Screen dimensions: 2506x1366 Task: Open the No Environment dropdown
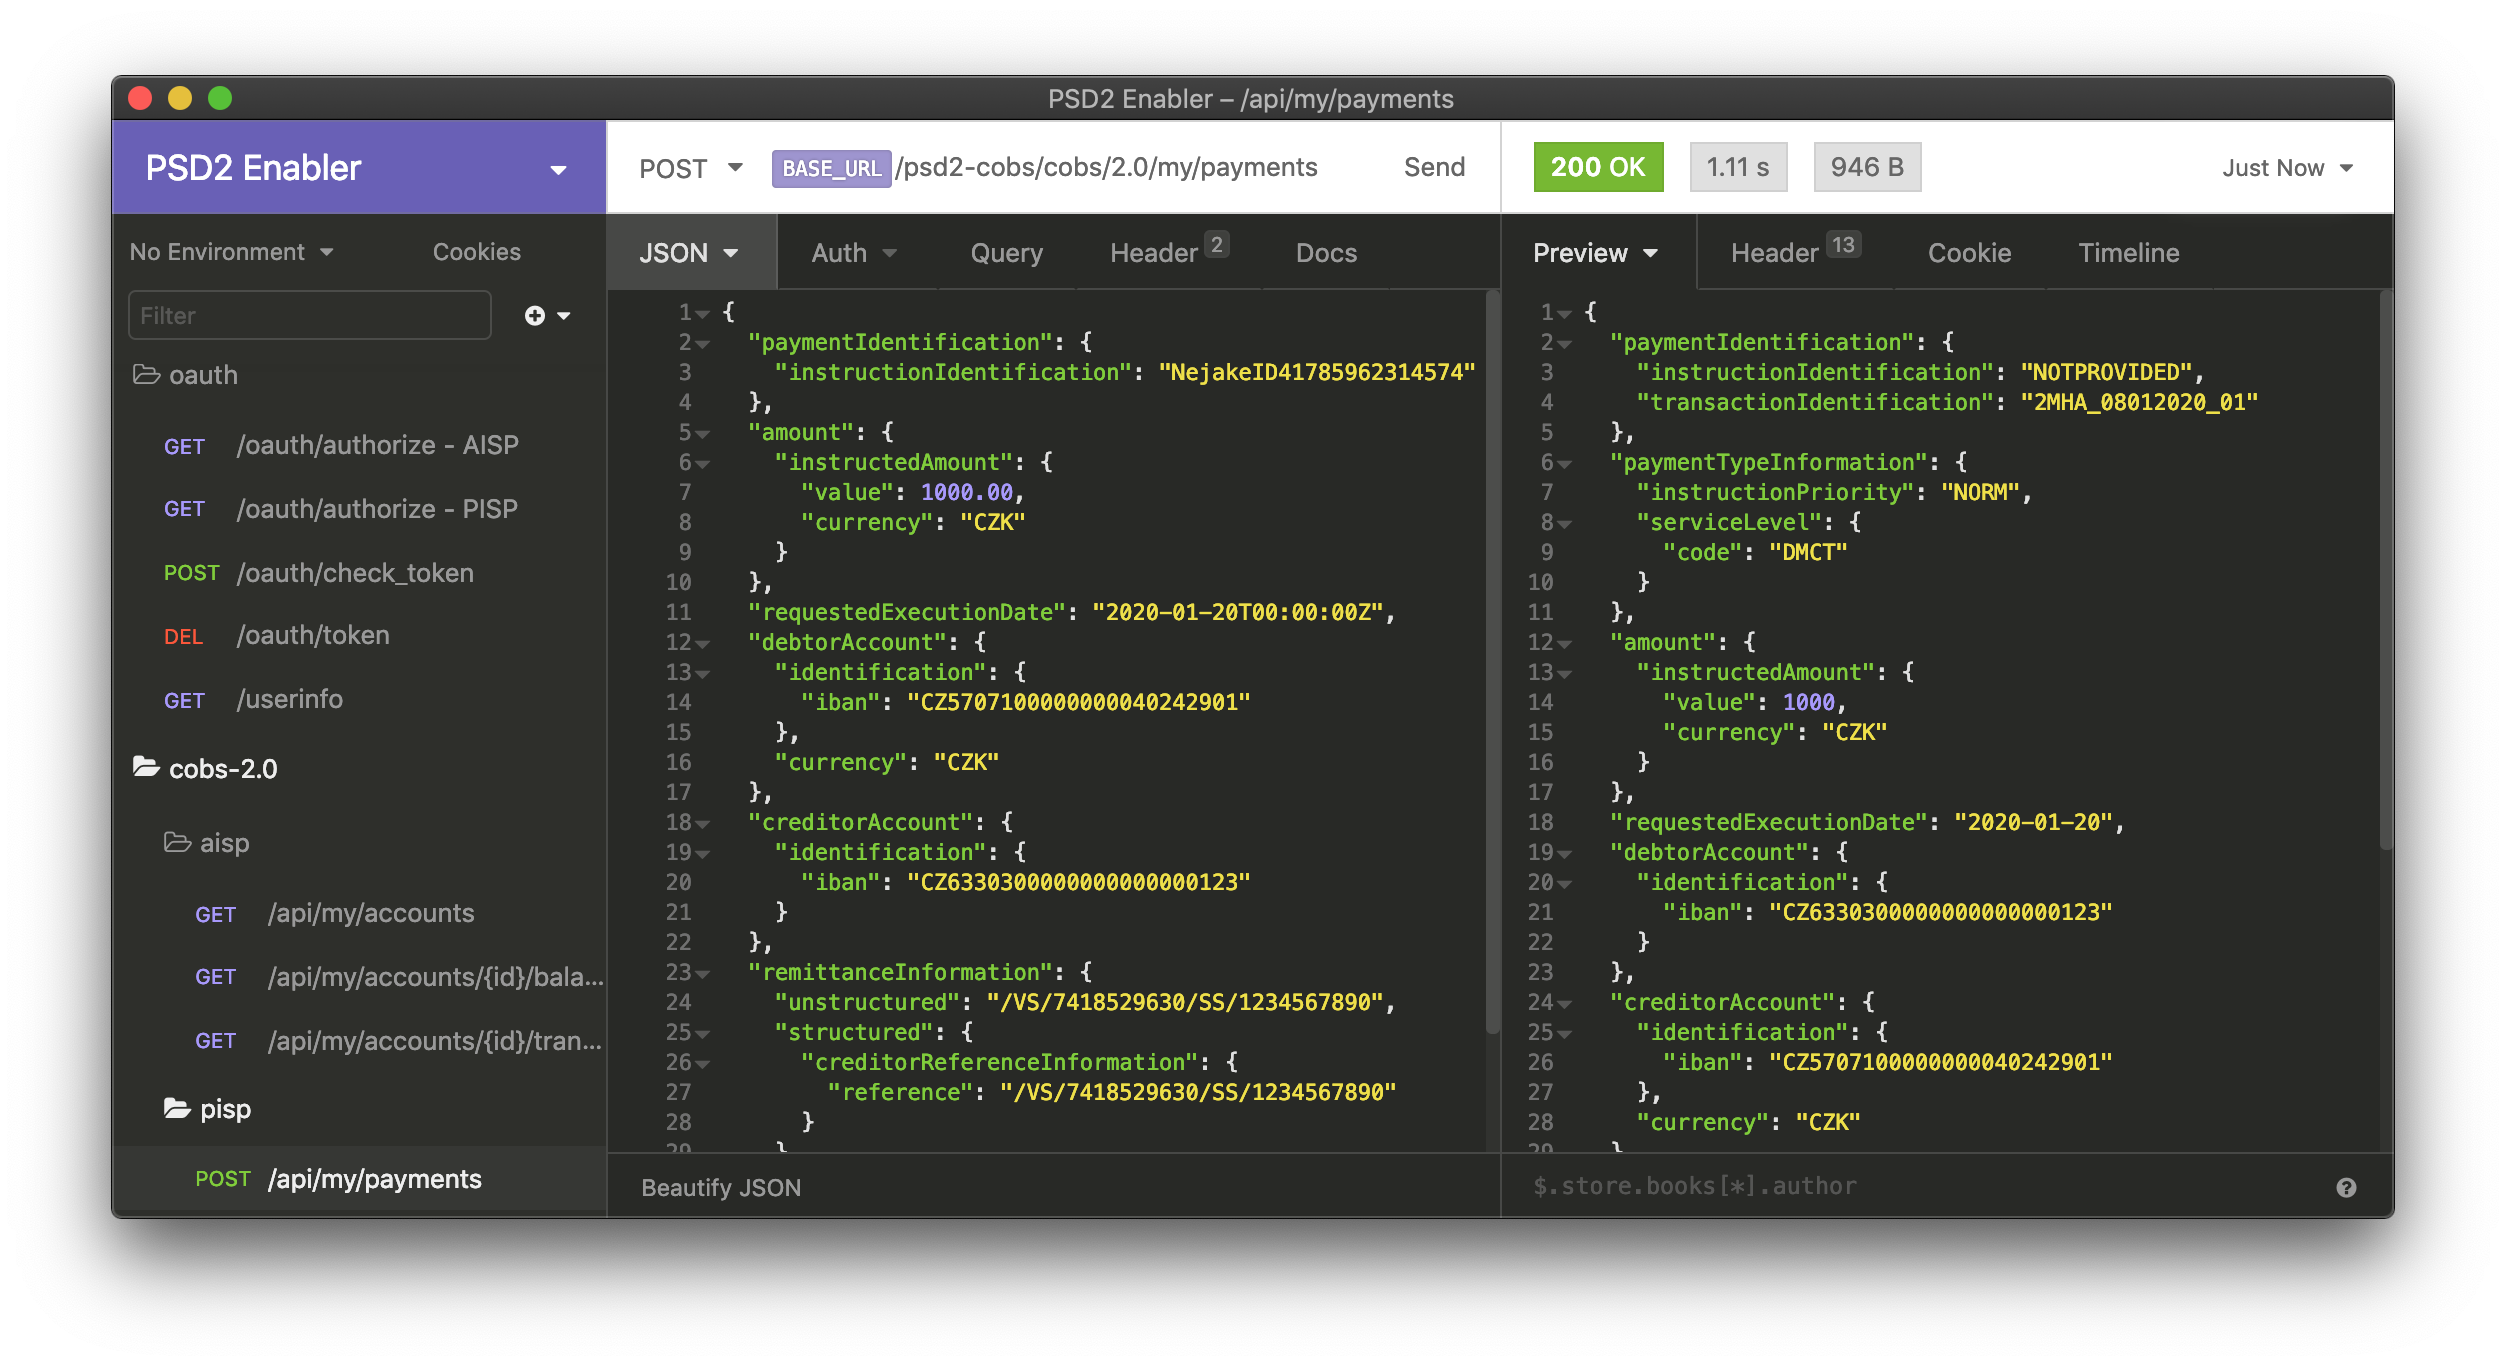pos(231,252)
